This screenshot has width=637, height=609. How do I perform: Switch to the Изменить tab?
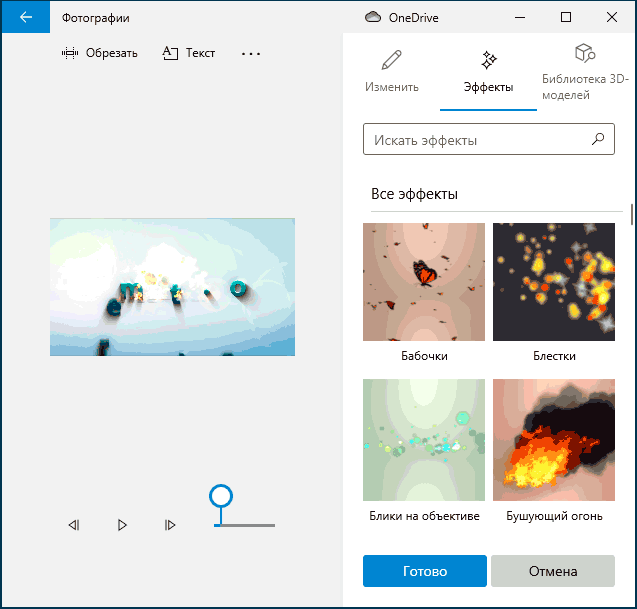(x=392, y=72)
